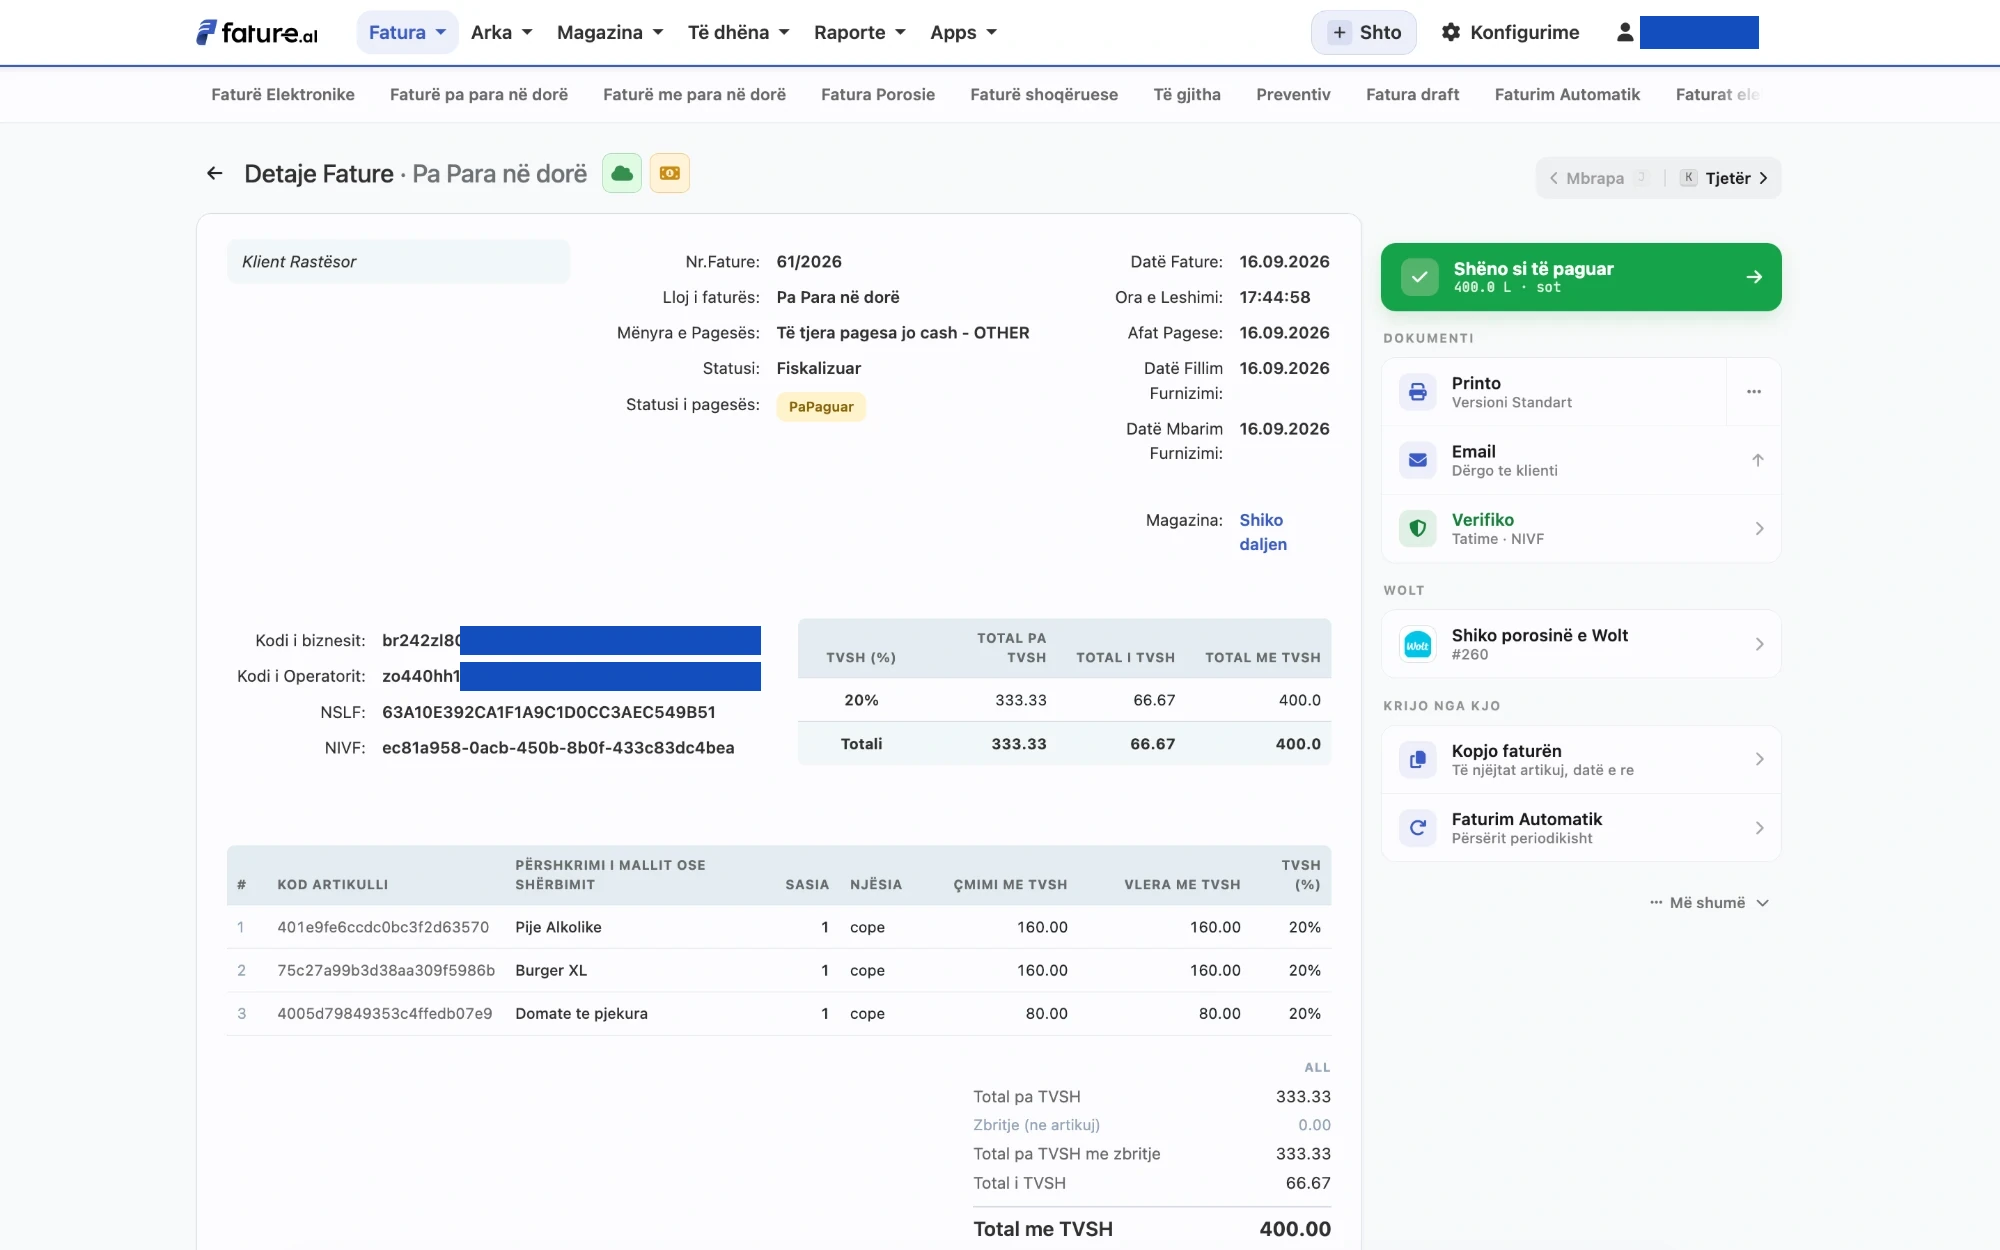Click the NSLF value 63A10E392CA1F1A9C1D0CC3AEC549B51
This screenshot has width=2000, height=1250.
click(x=549, y=712)
